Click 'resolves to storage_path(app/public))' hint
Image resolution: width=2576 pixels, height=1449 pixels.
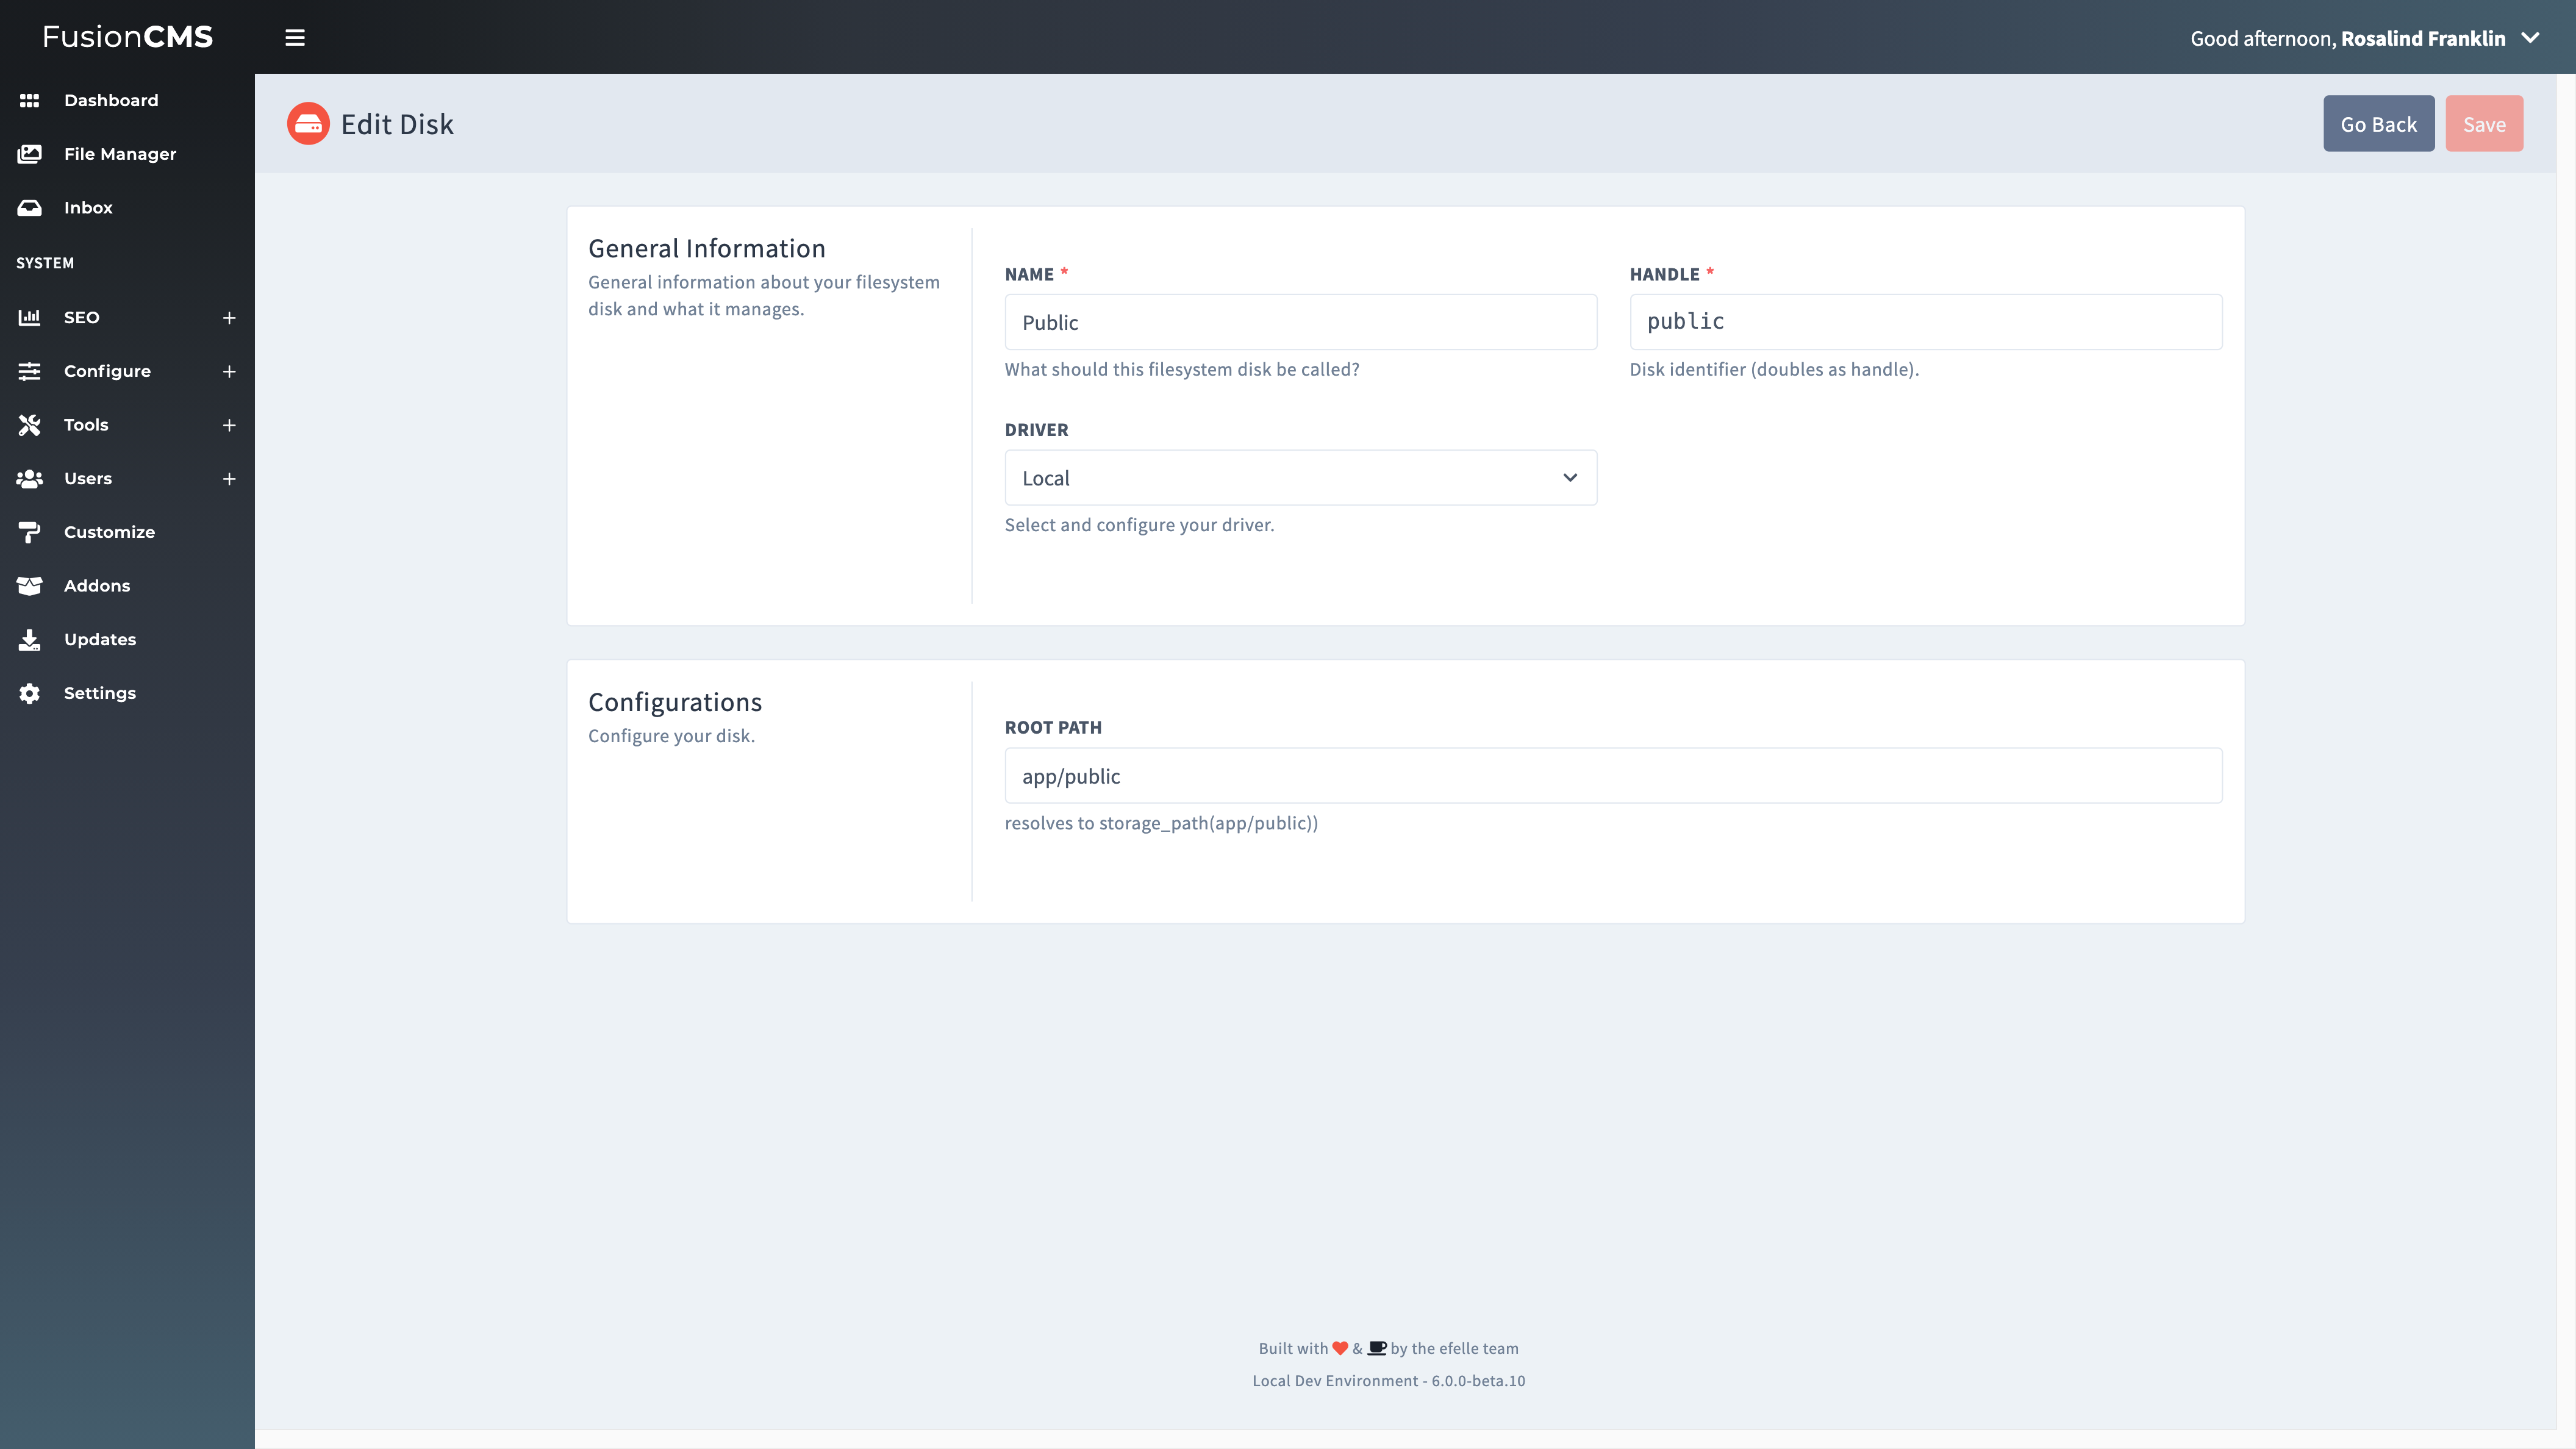point(1161,823)
